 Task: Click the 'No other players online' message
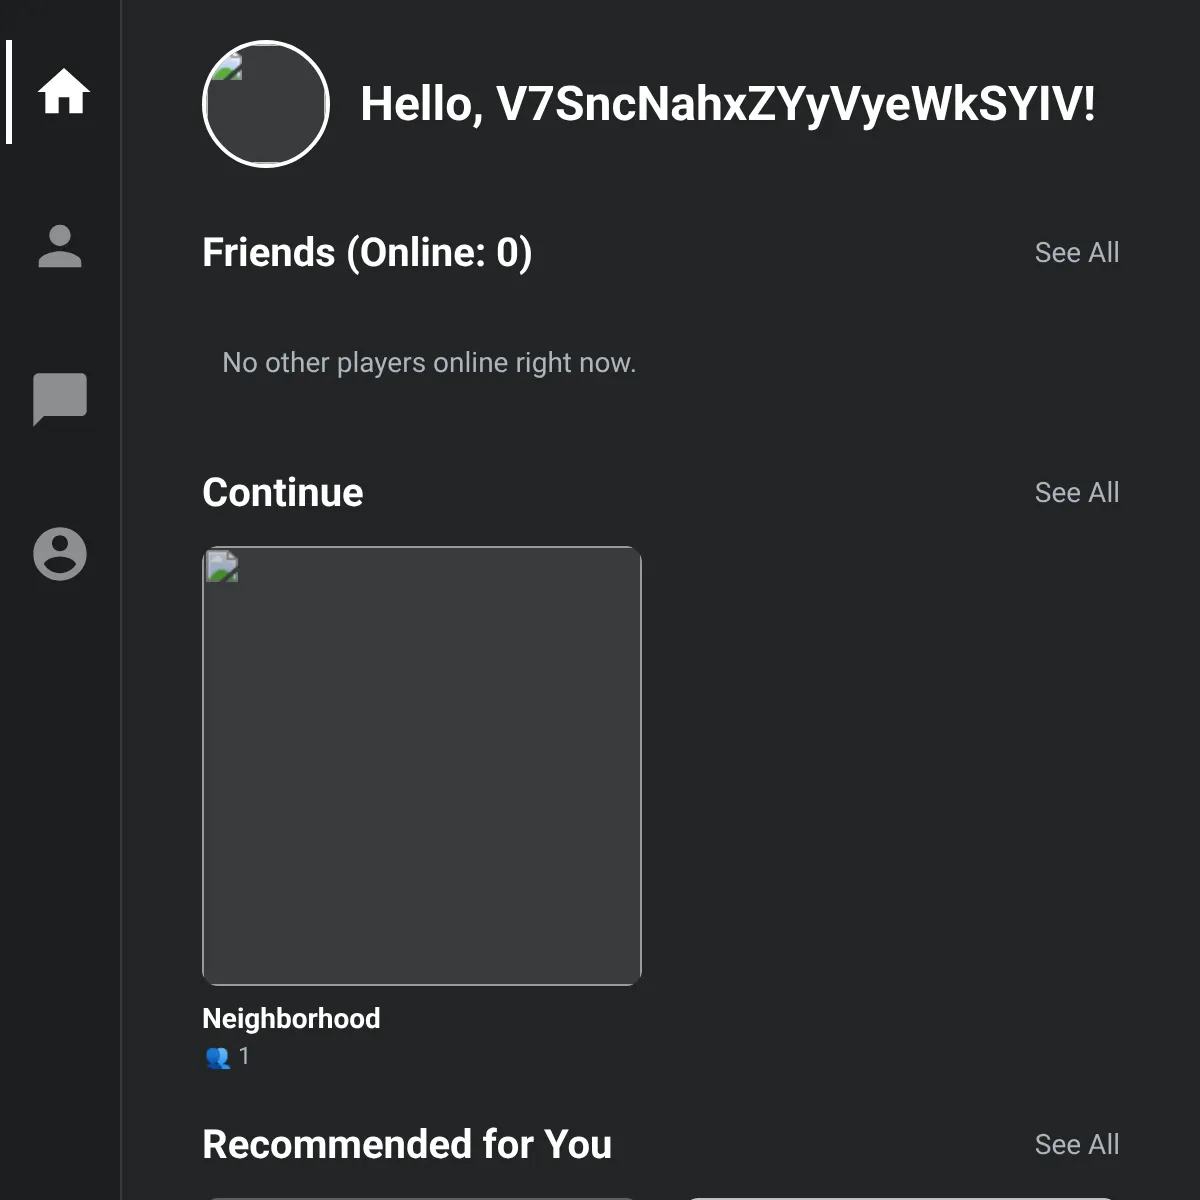coord(429,362)
